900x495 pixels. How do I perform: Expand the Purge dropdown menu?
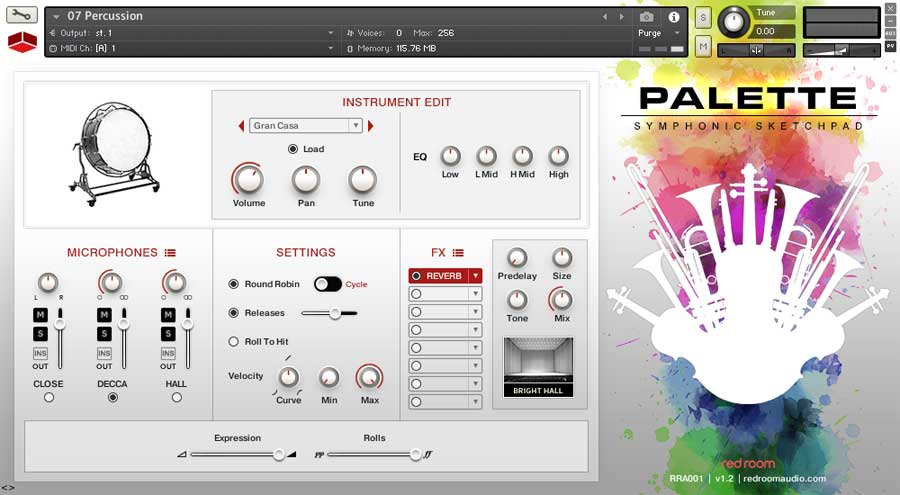tap(677, 33)
